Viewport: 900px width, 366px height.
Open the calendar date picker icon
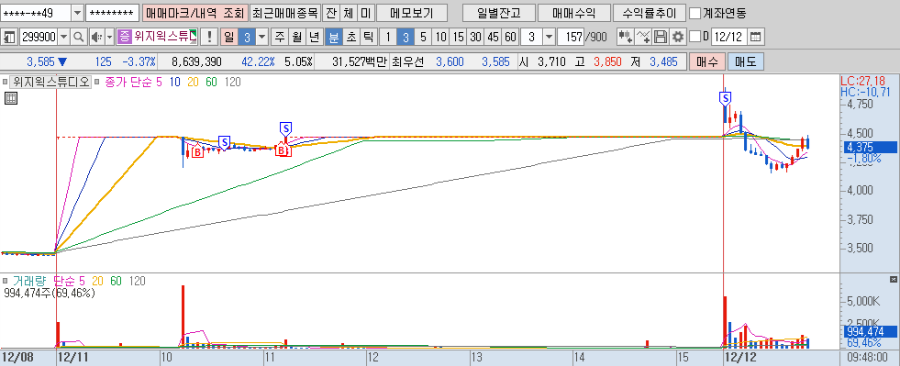756,37
